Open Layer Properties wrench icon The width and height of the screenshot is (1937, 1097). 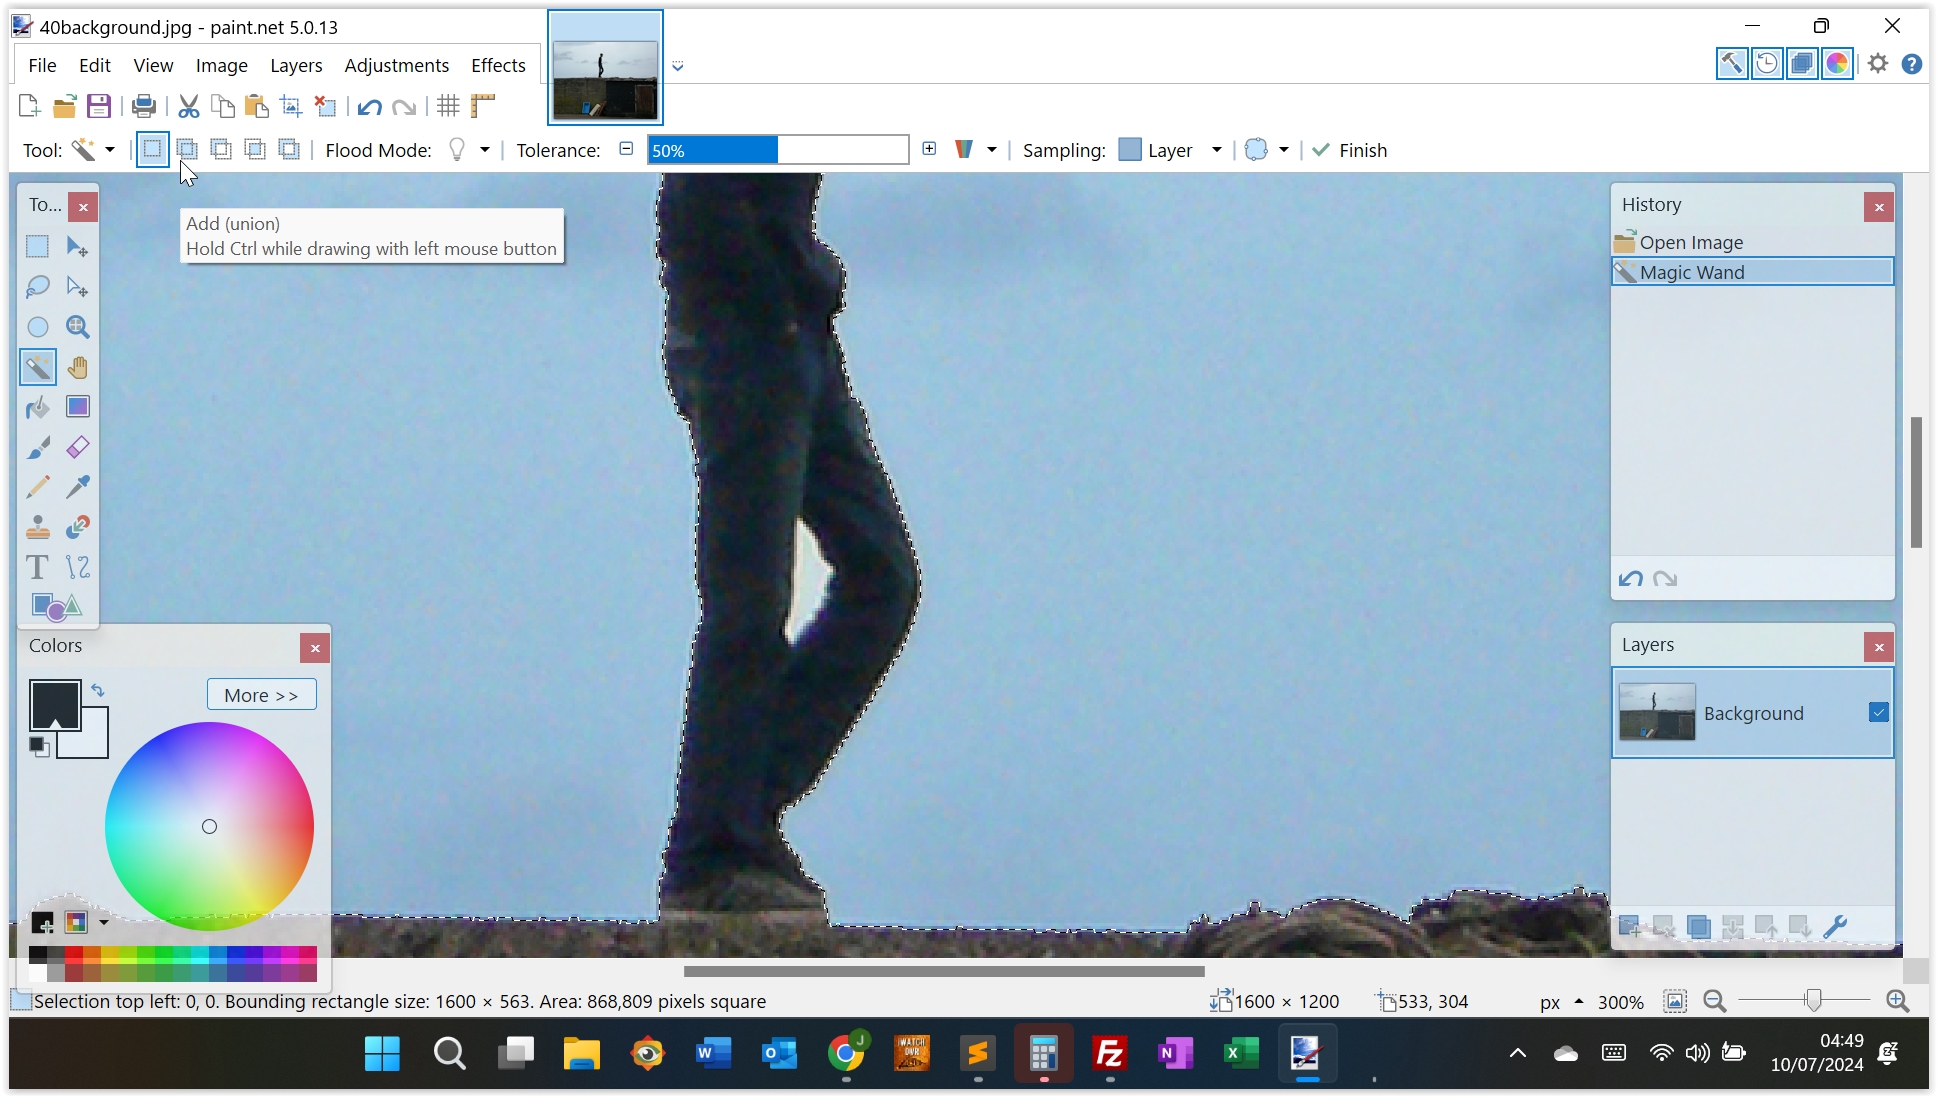(1835, 927)
